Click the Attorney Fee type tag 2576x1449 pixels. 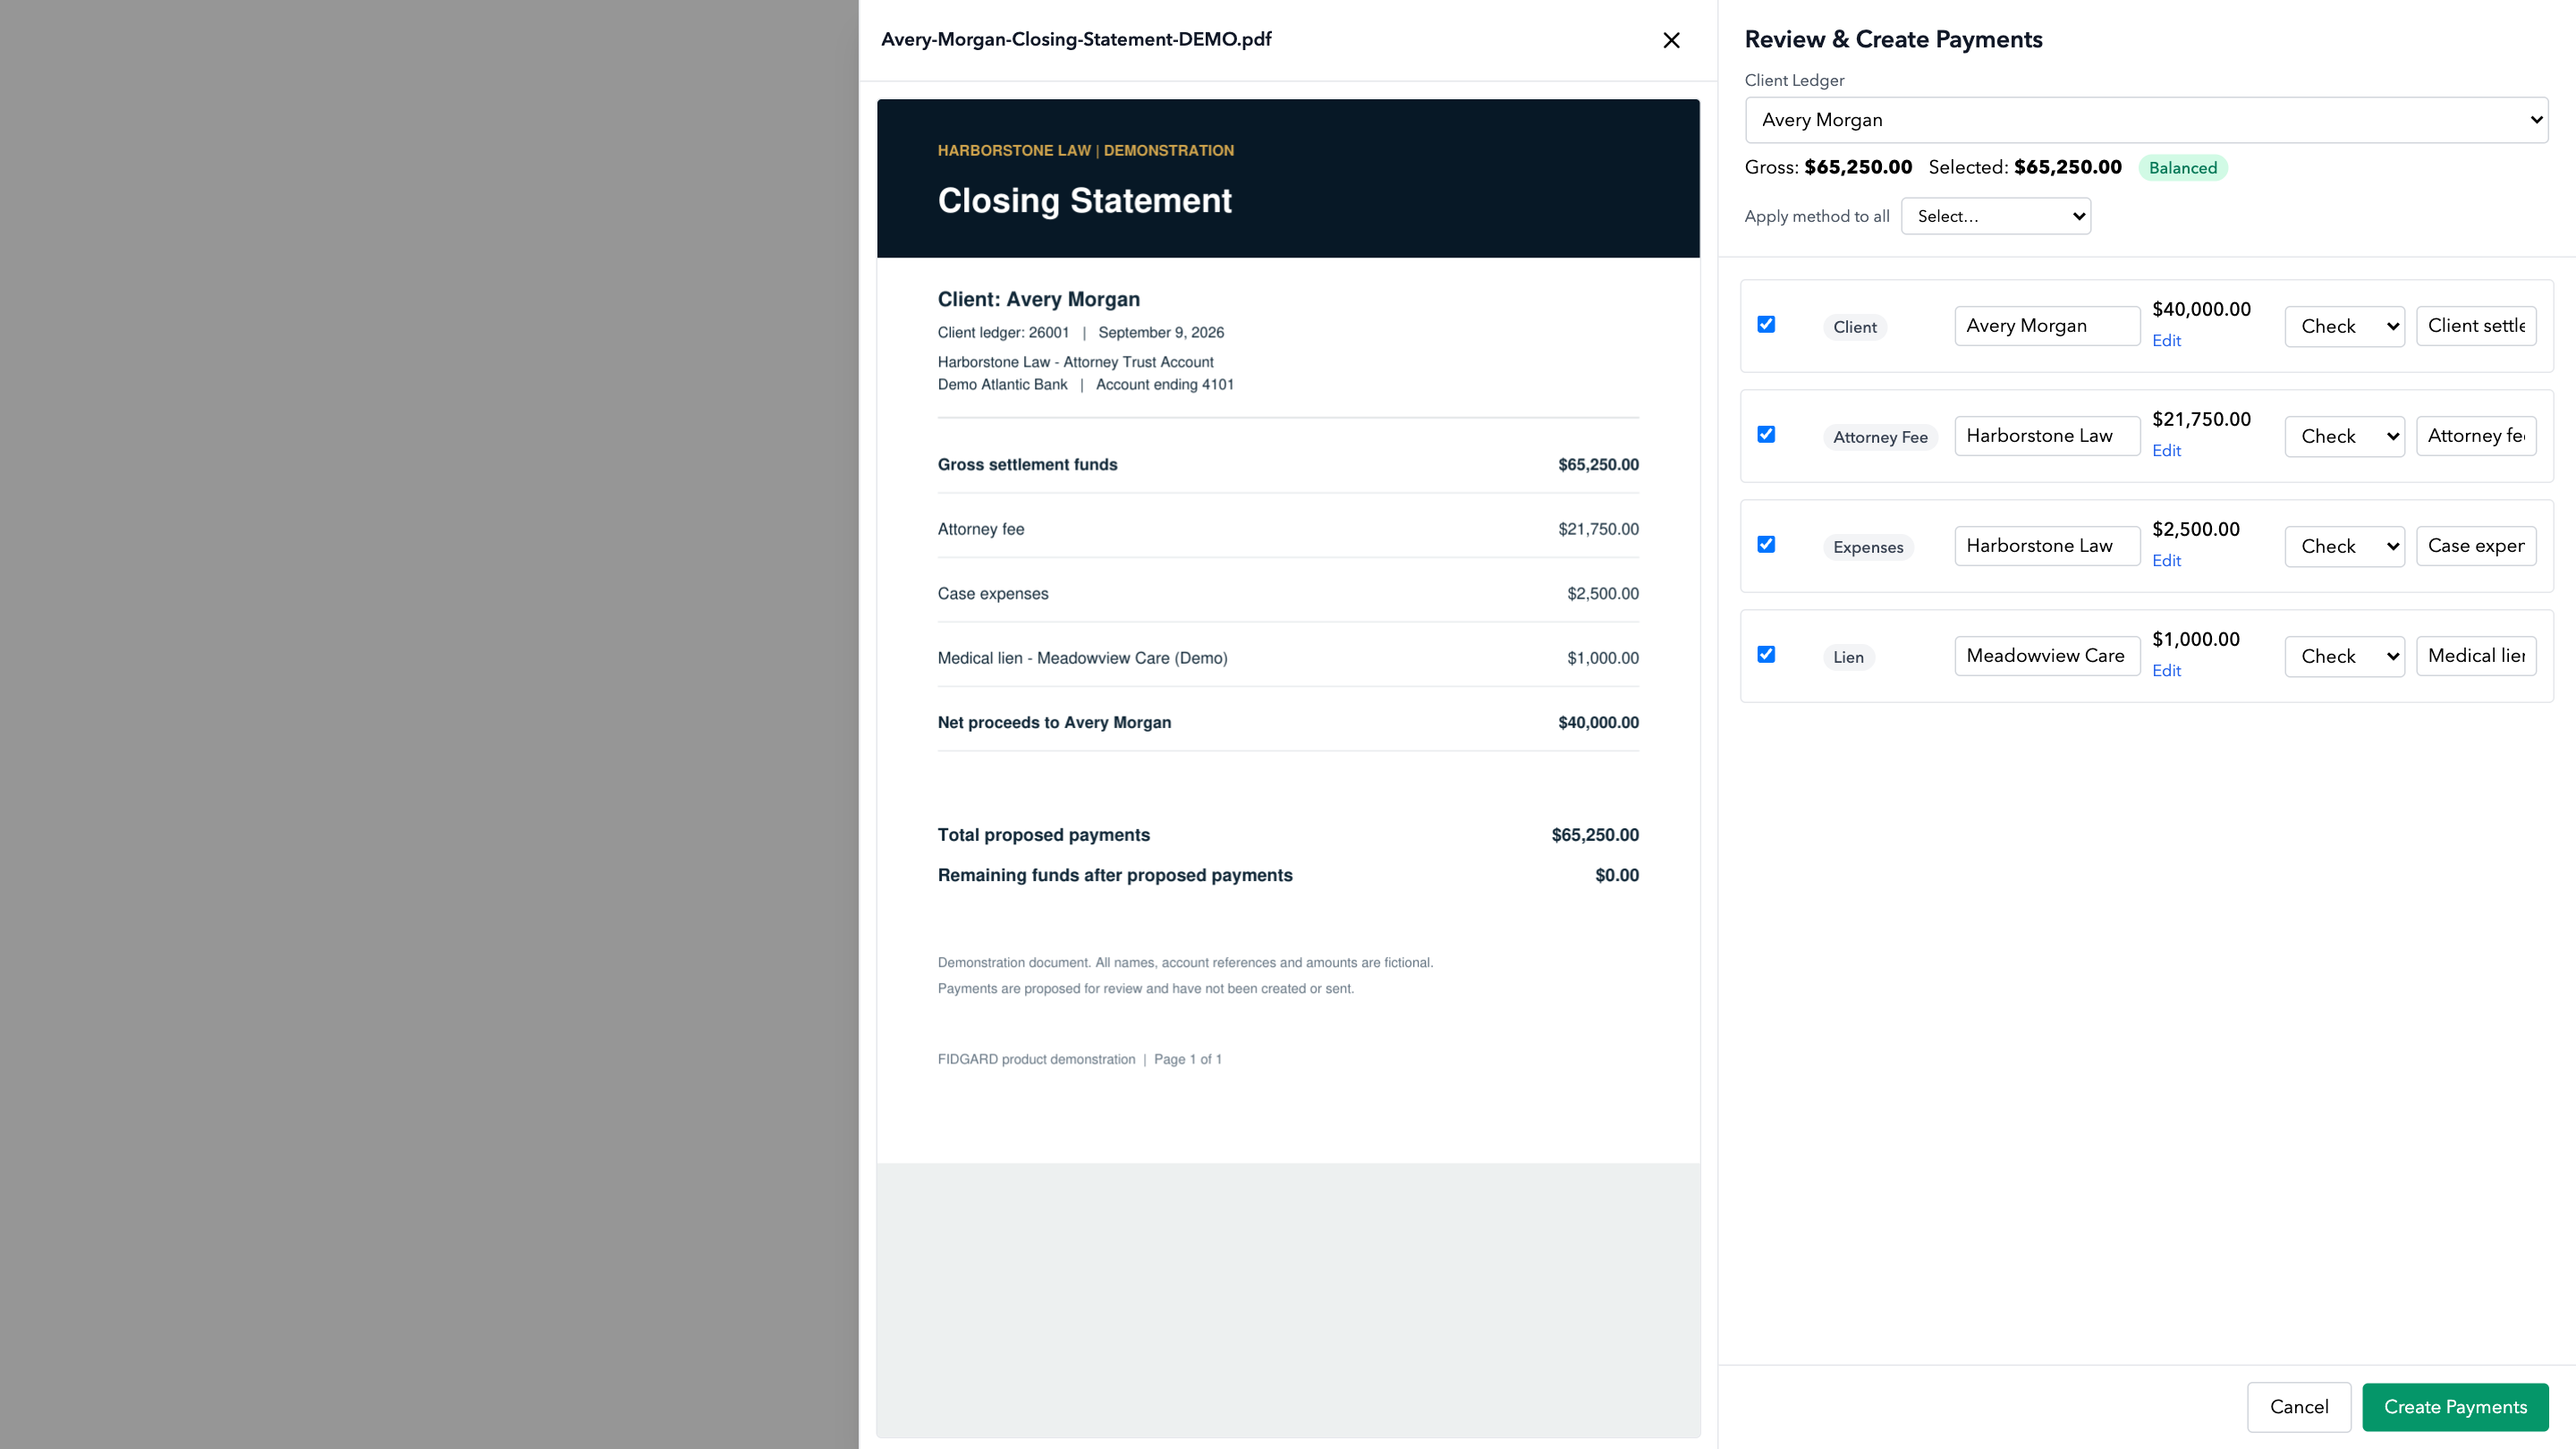click(1880, 437)
